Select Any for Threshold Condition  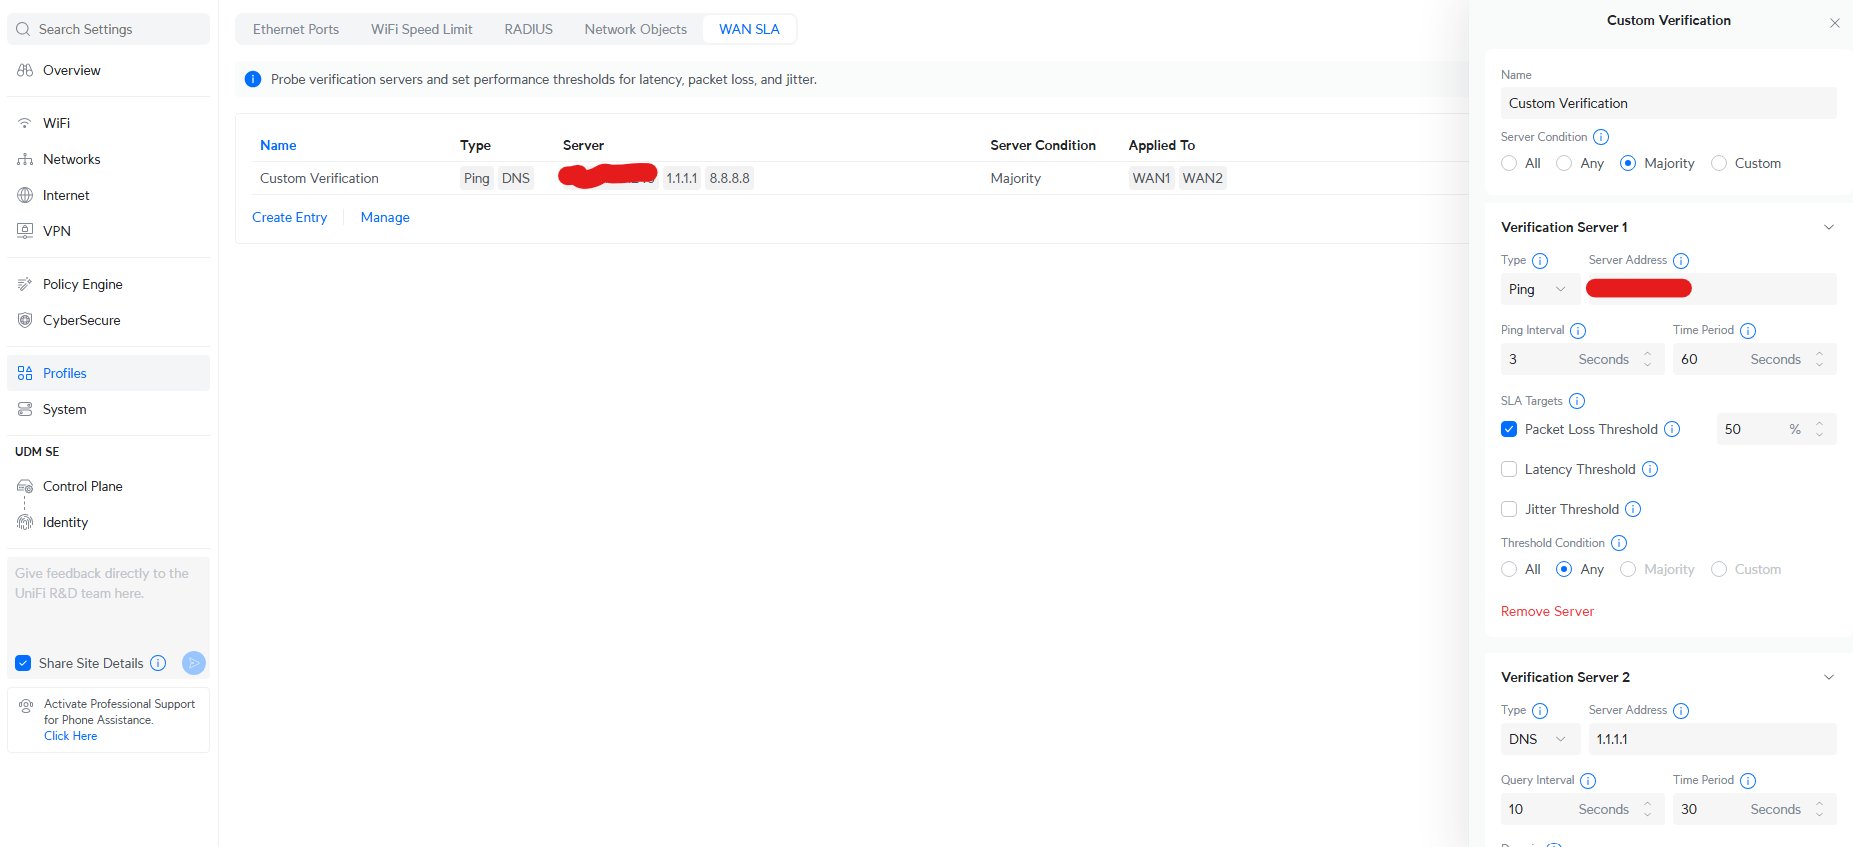[x=1564, y=569]
